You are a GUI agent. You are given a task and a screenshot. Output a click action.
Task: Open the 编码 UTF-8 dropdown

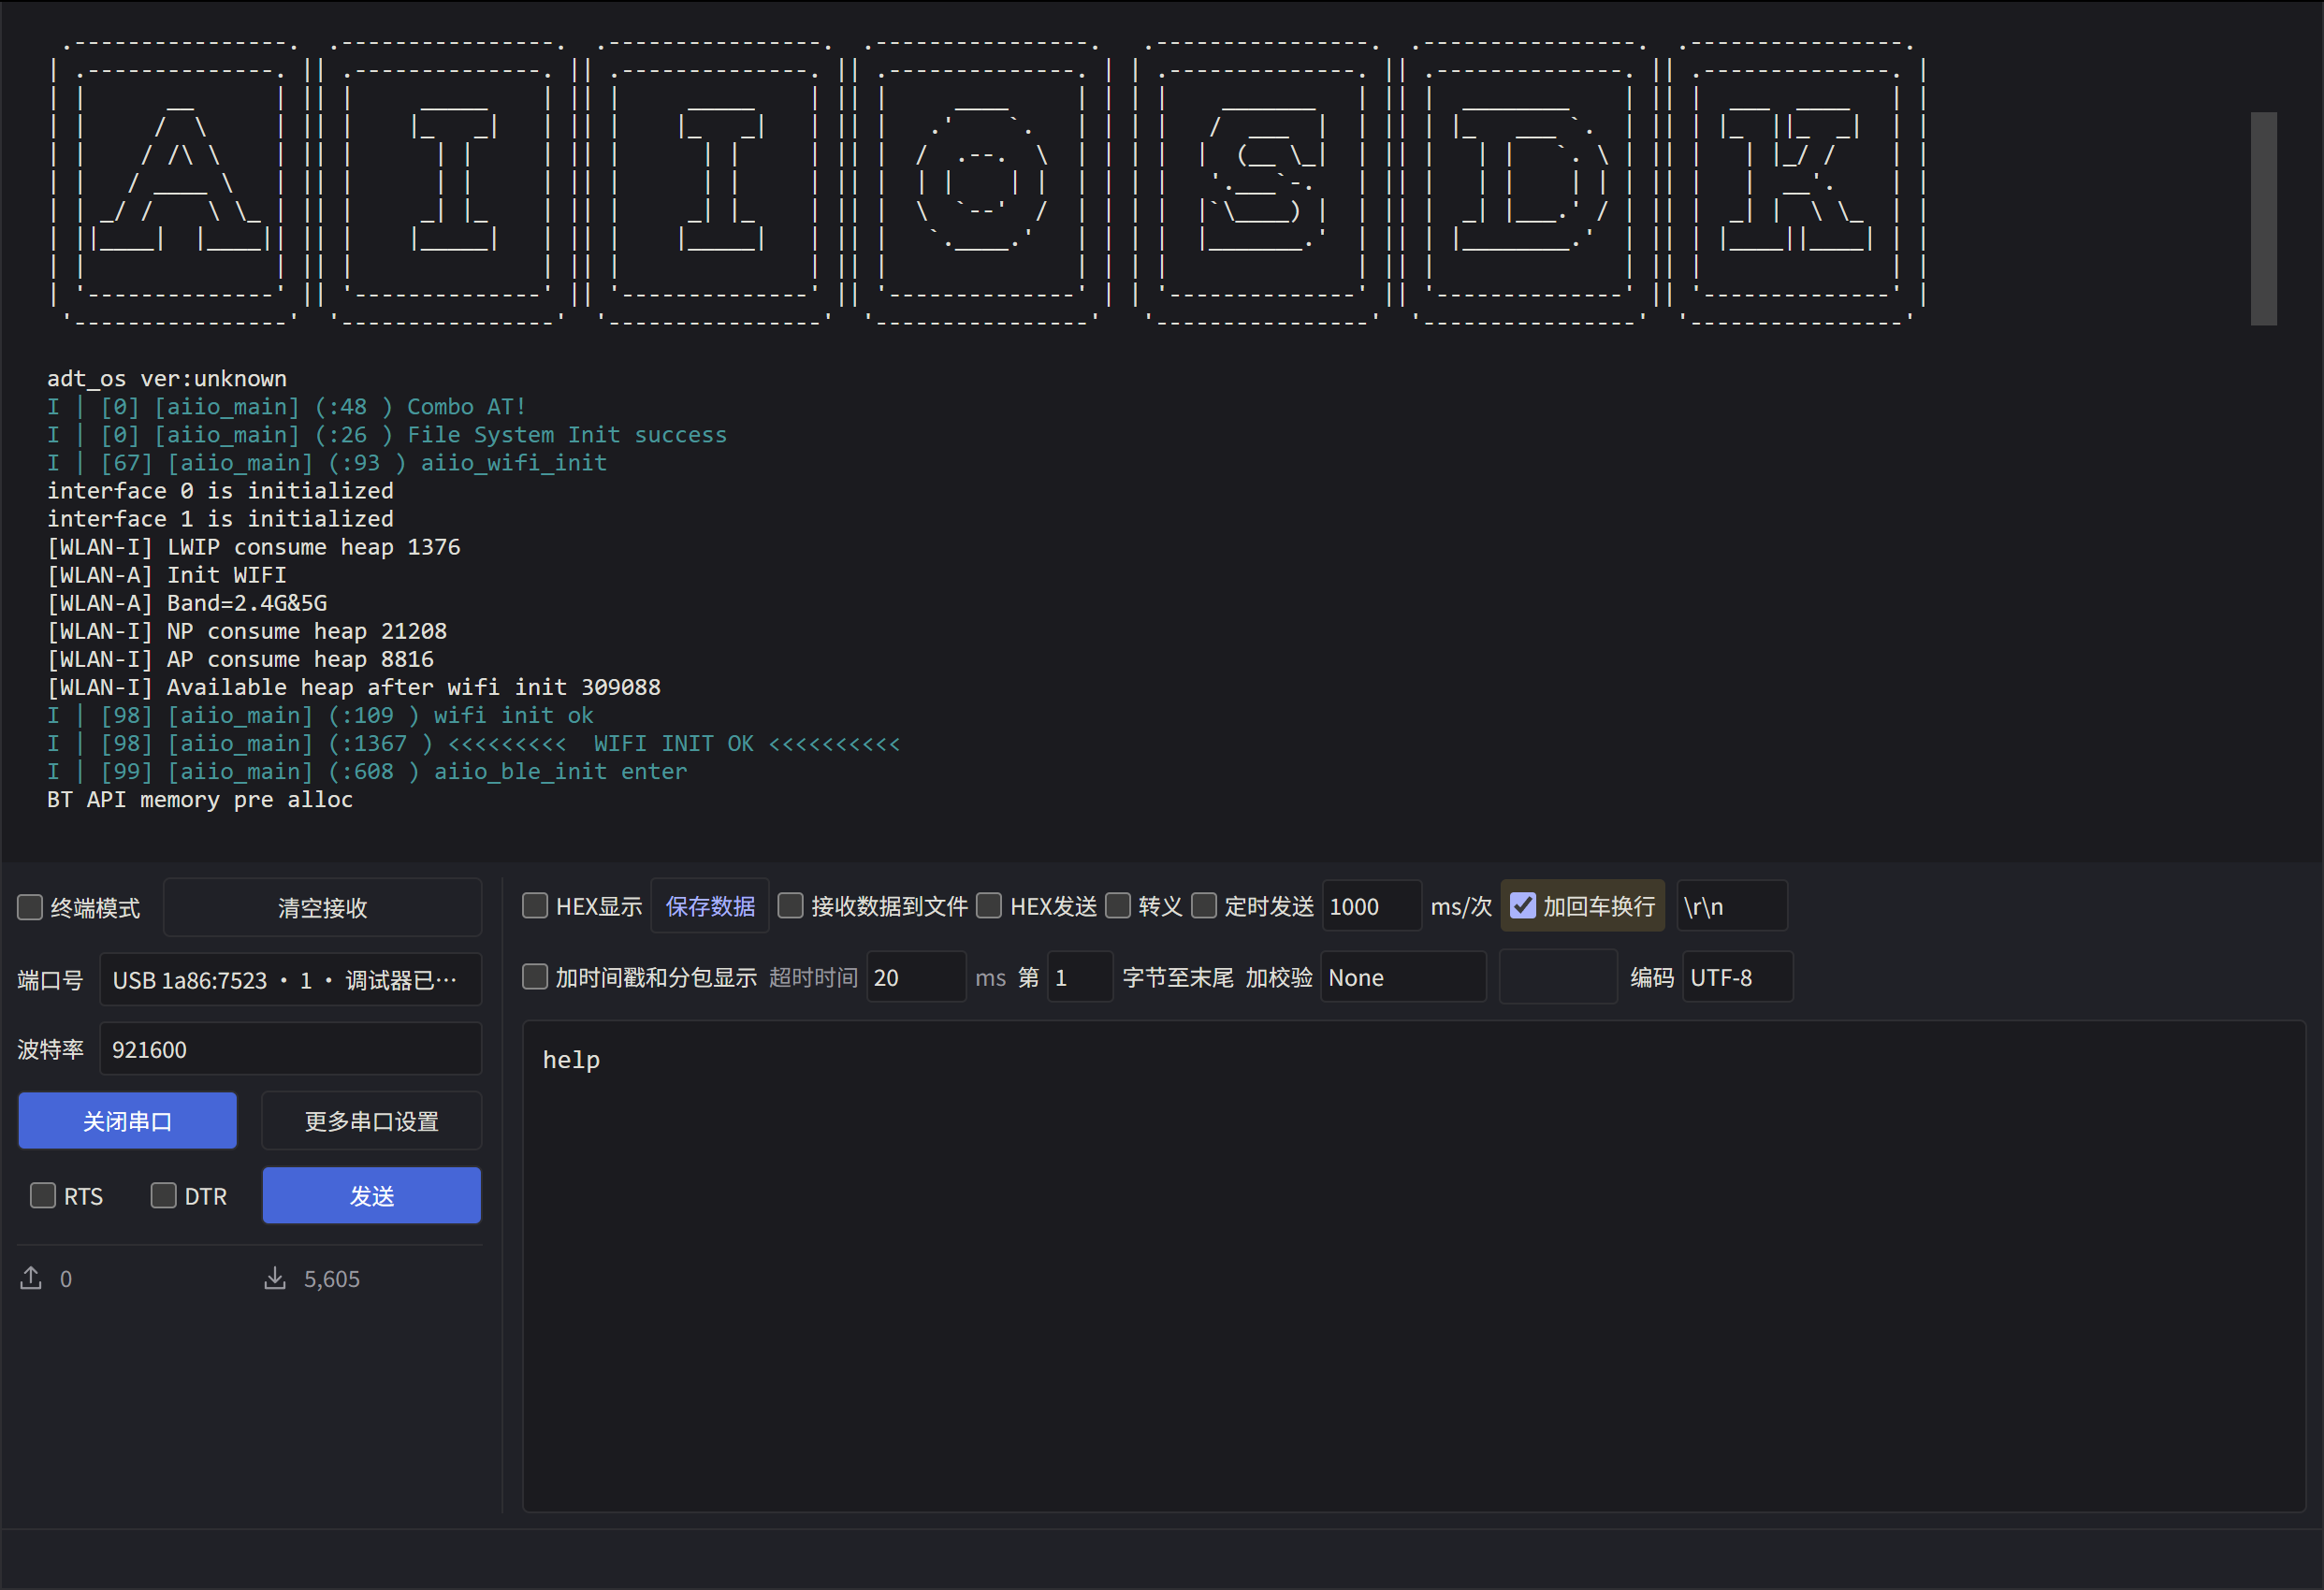1737,977
